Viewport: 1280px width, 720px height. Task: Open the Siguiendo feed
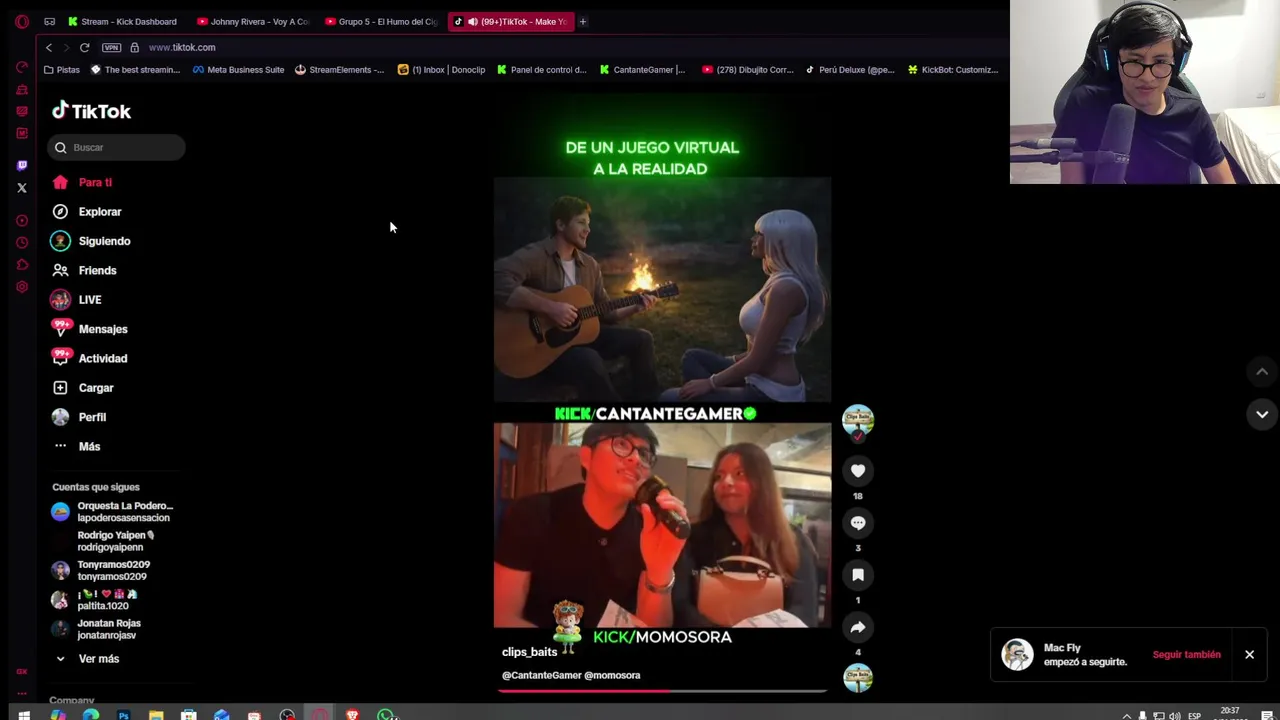tap(91, 241)
